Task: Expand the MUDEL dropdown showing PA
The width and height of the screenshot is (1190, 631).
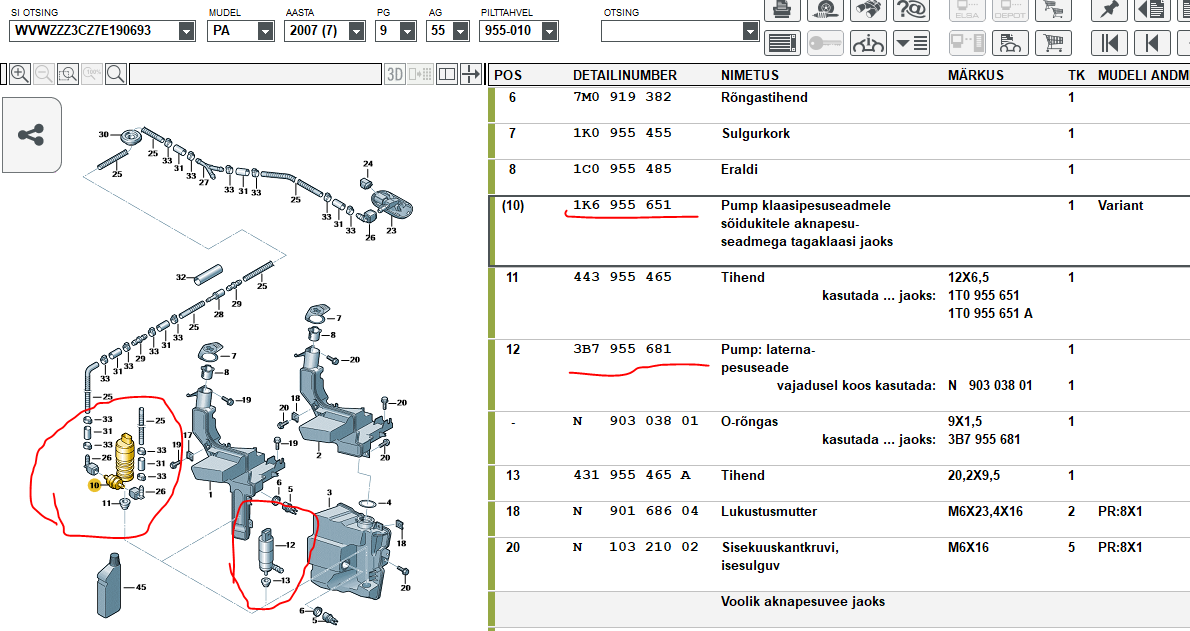Action: point(265,31)
